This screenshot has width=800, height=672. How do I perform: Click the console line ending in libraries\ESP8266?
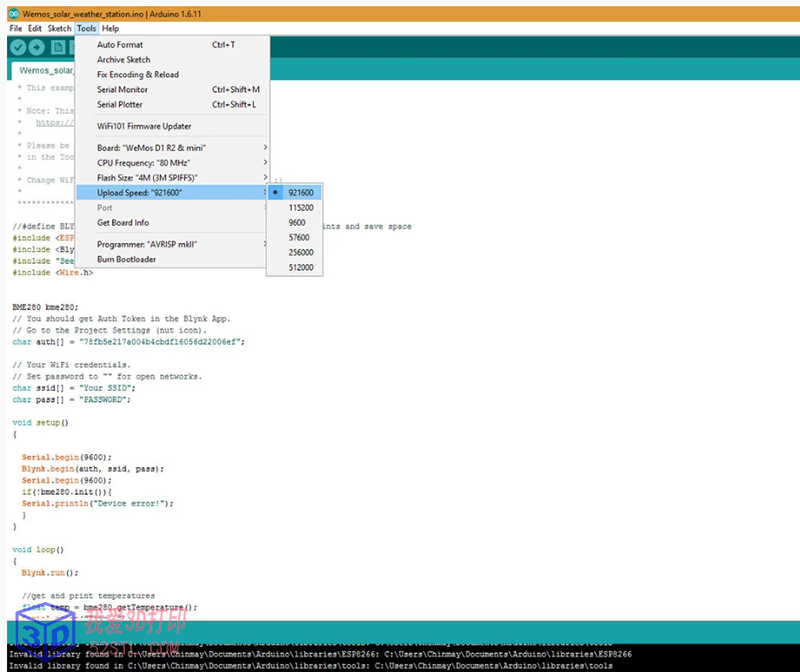tap(320, 654)
